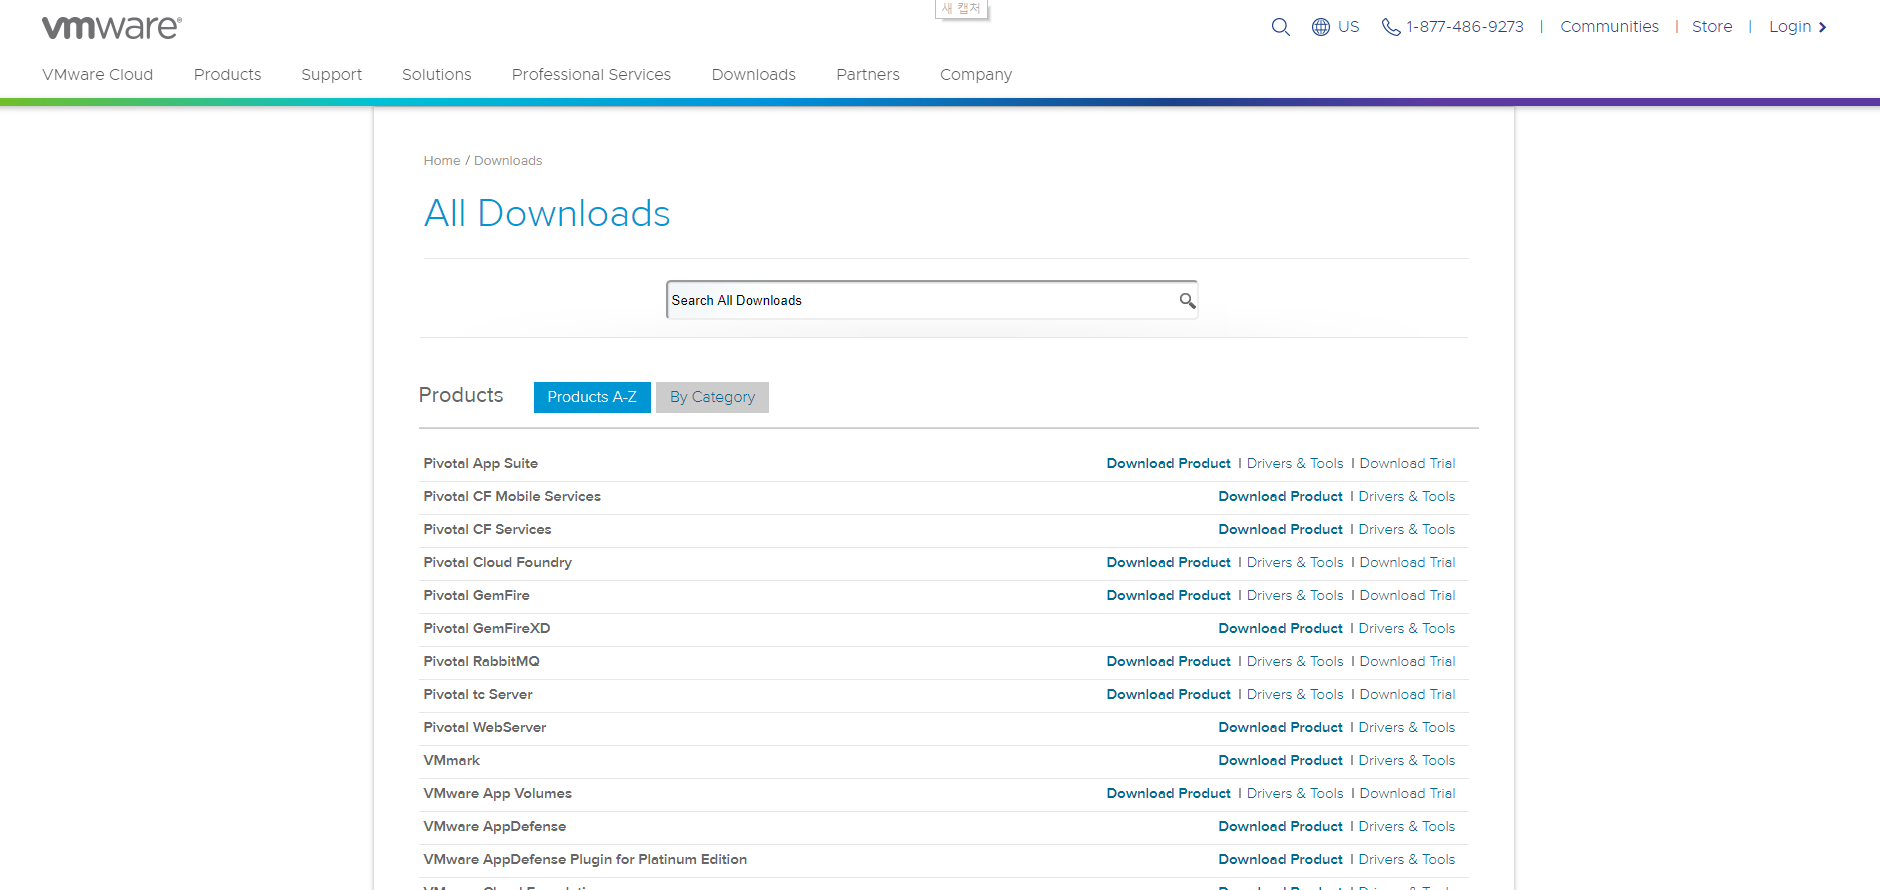Open the Solutions menu
This screenshot has width=1880, height=890.
tap(437, 74)
